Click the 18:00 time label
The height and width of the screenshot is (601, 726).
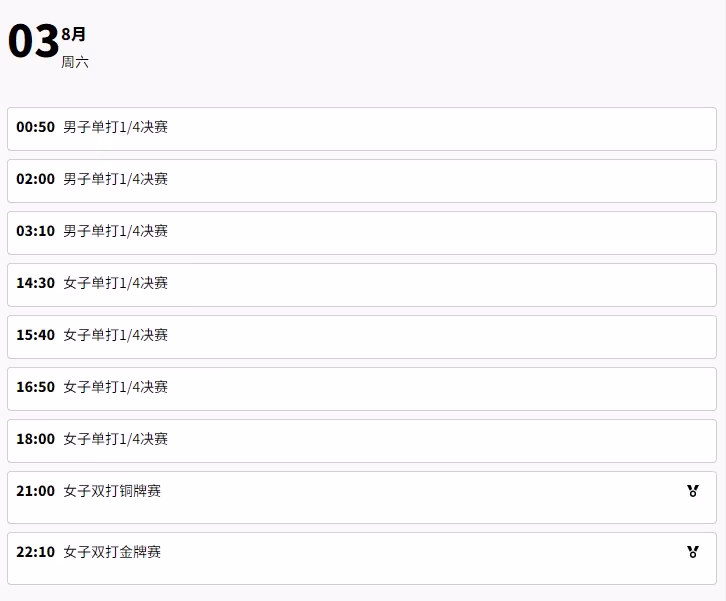click(36, 439)
